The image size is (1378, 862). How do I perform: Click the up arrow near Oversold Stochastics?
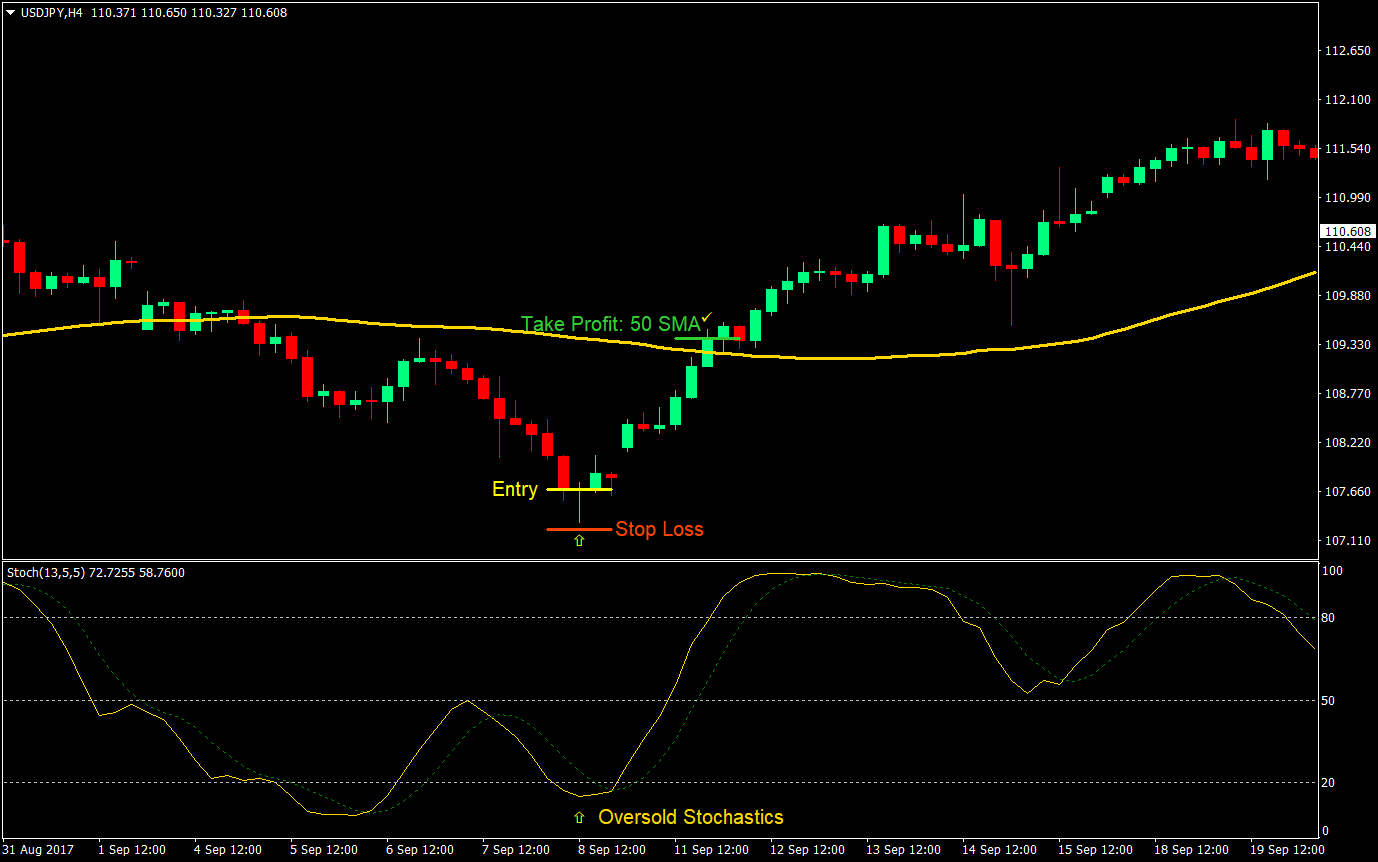click(578, 817)
